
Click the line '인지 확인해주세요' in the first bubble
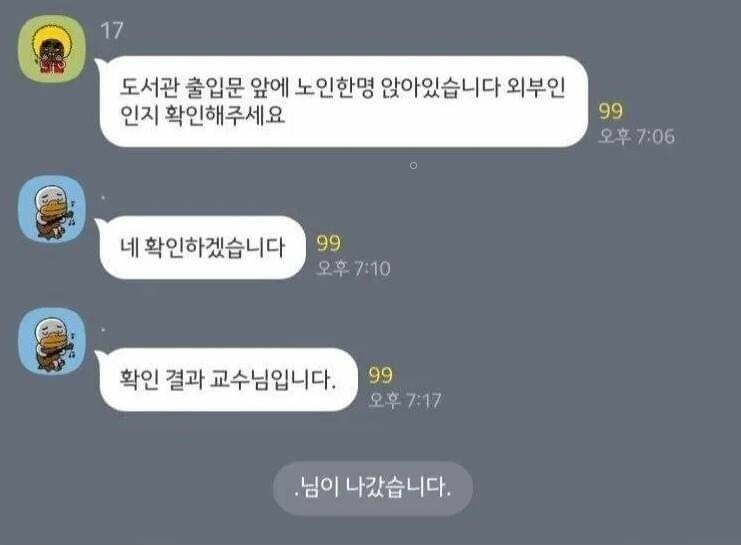202,115
